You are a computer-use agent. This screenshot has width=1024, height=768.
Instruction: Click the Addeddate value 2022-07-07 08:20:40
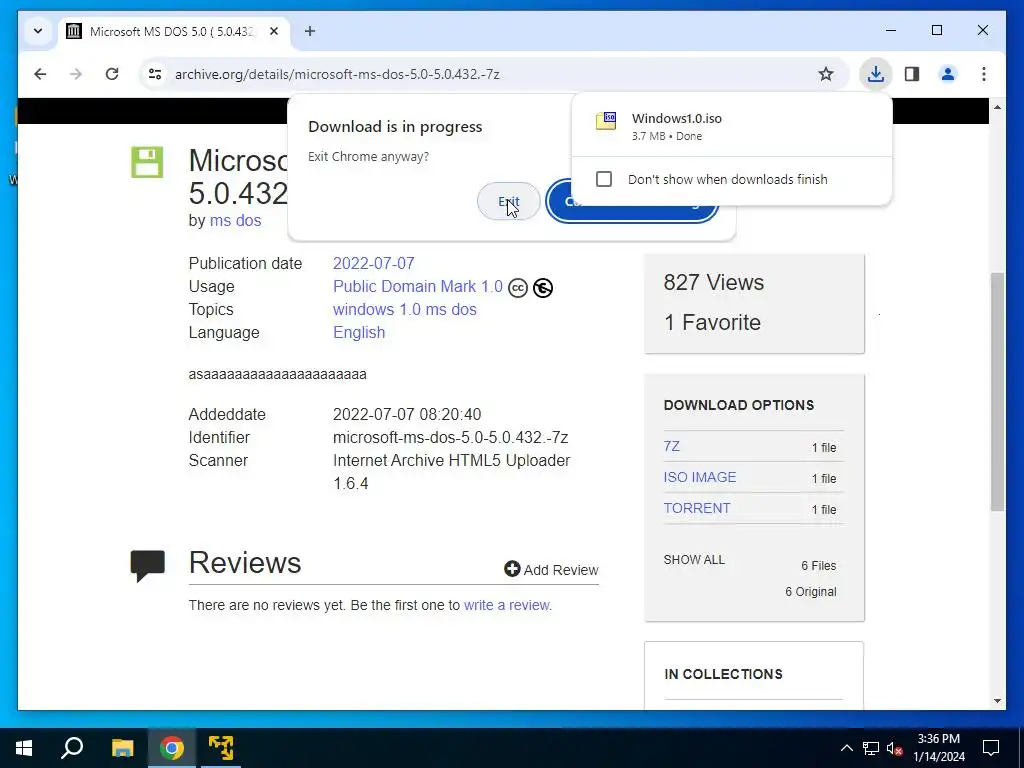point(407,414)
